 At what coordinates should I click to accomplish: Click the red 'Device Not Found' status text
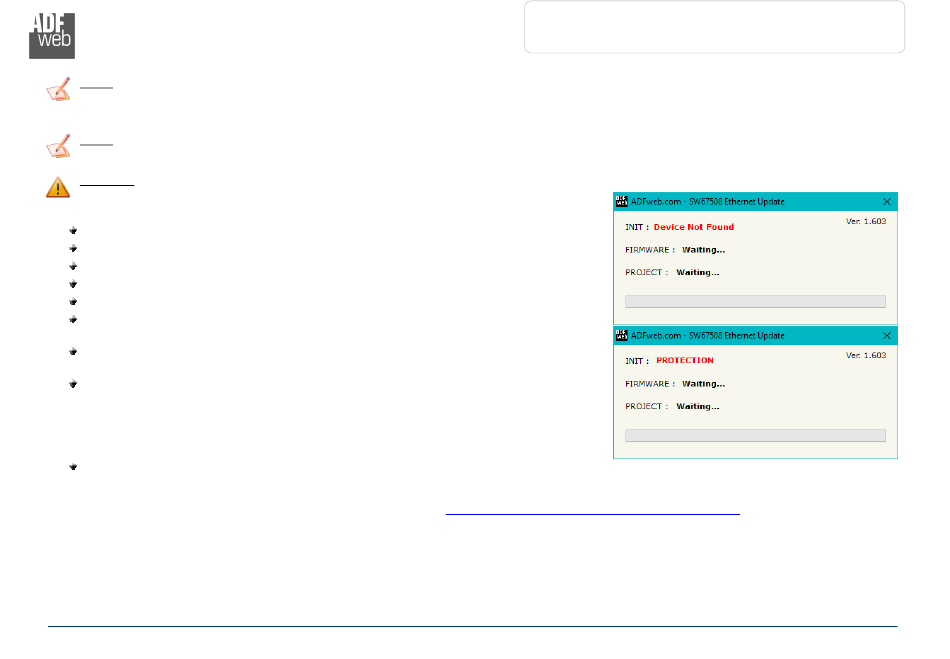click(x=694, y=227)
